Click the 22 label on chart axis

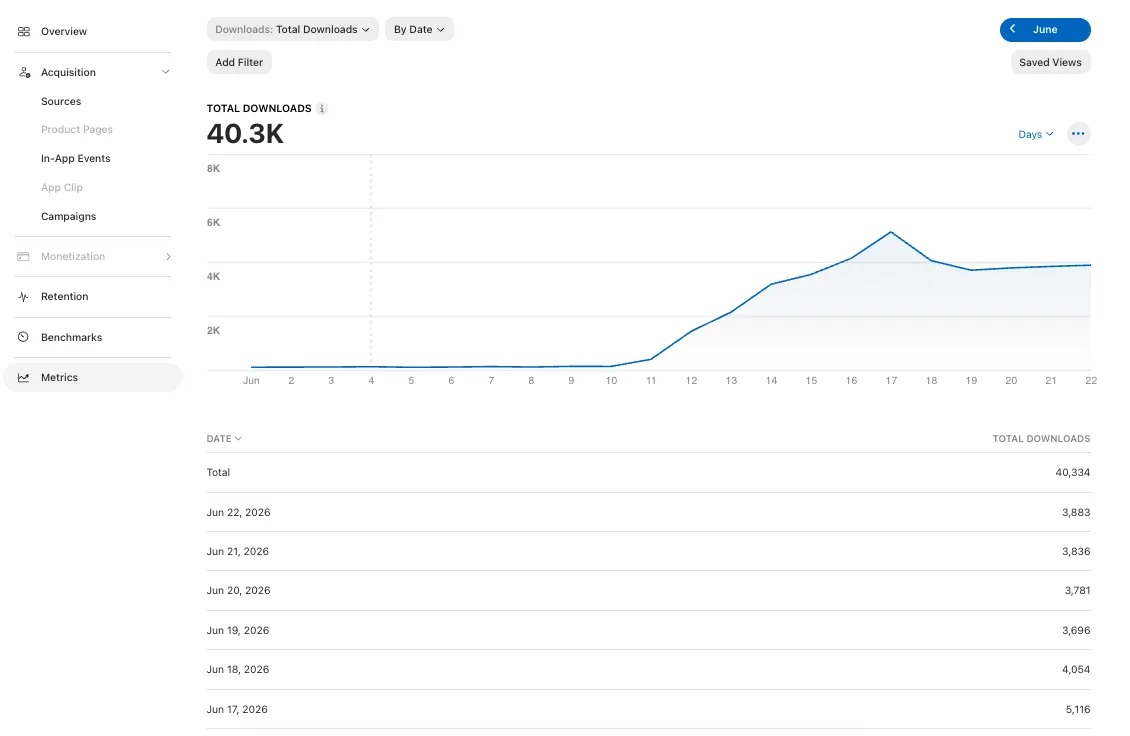coord(1090,381)
